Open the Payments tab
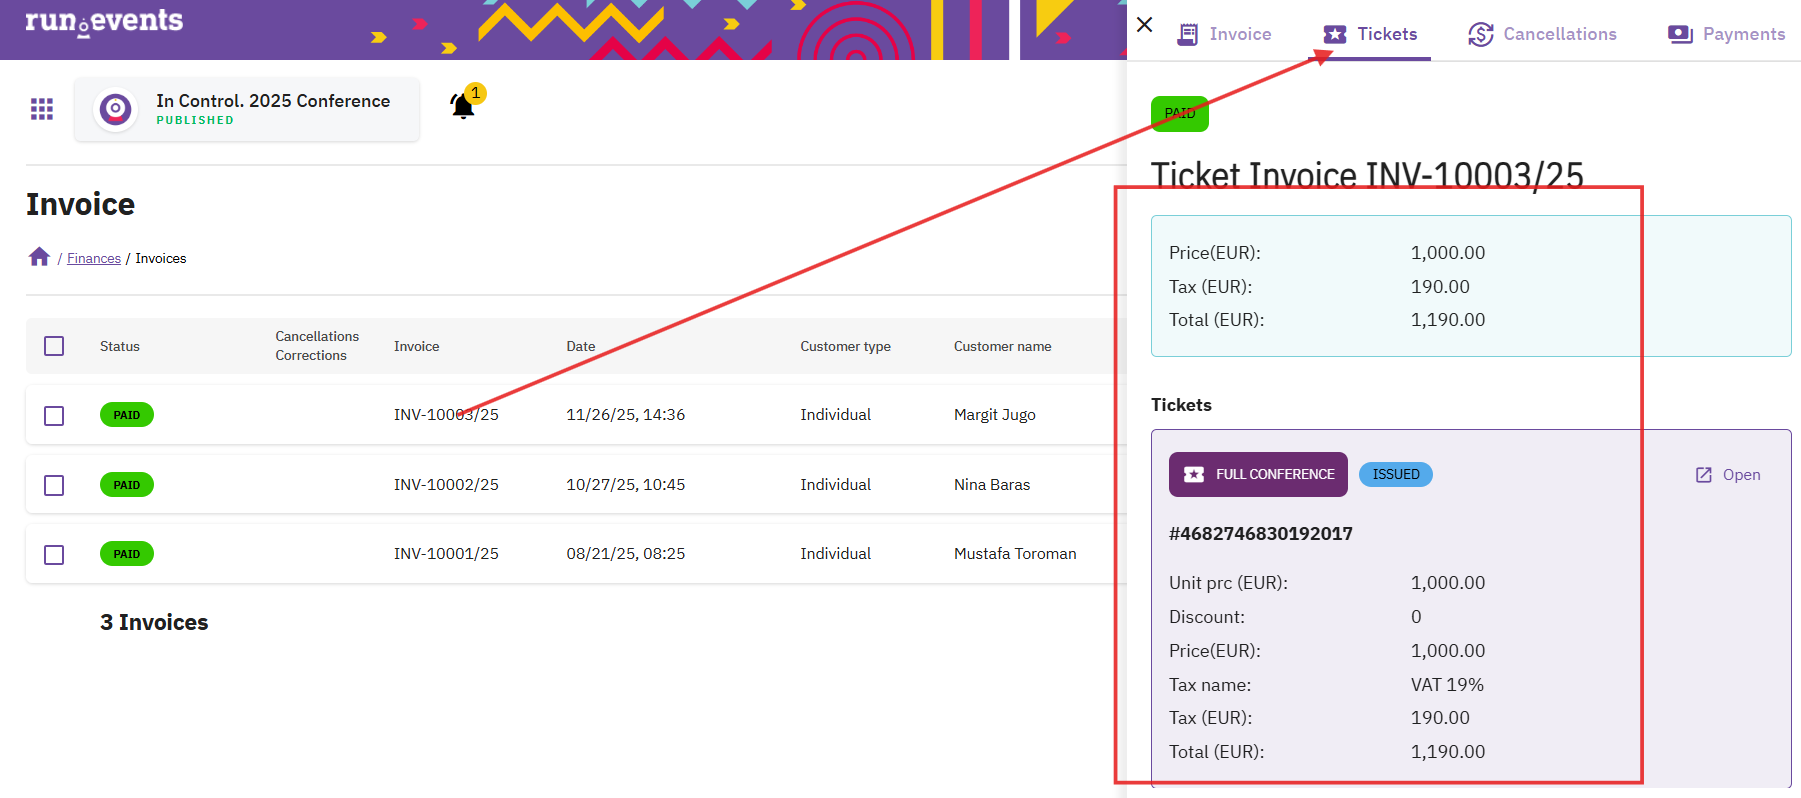This screenshot has width=1801, height=798. point(1726,34)
